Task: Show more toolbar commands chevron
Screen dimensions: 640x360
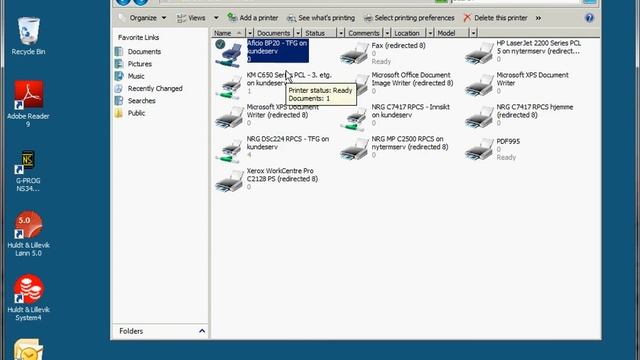Action: click(x=538, y=18)
